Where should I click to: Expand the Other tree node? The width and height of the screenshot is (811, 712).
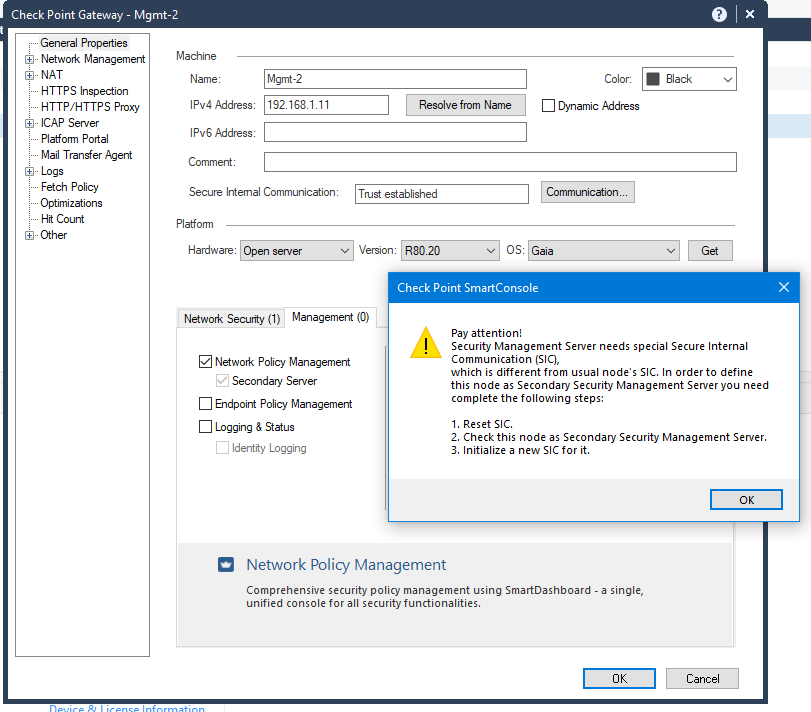pyautogui.click(x=30, y=236)
